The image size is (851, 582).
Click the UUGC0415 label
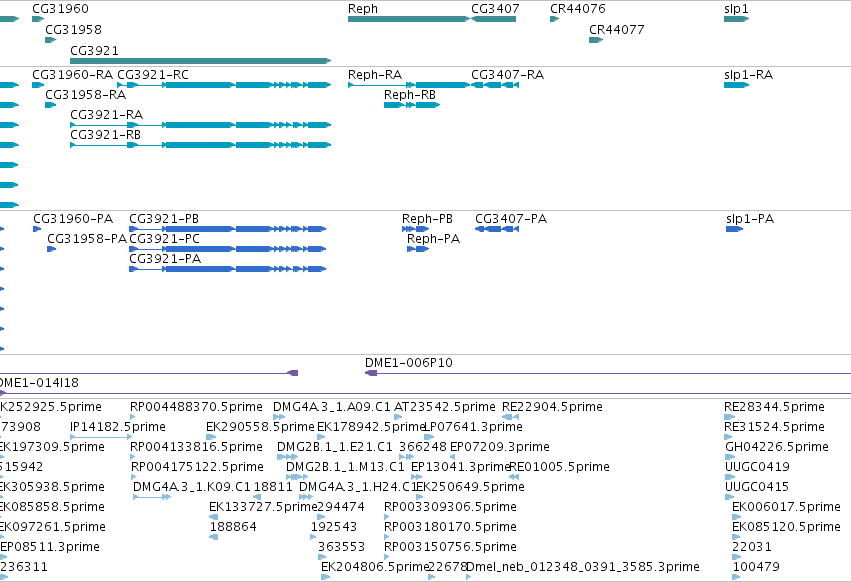pos(757,487)
